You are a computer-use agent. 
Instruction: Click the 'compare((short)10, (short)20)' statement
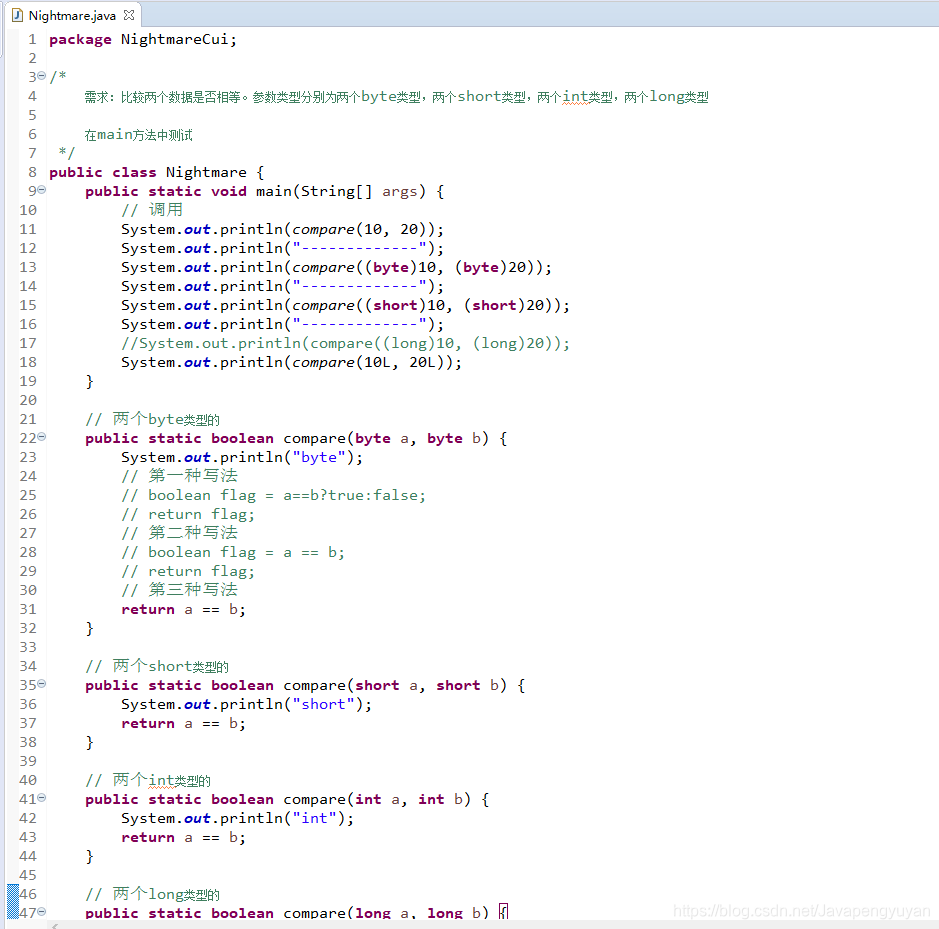point(346,305)
